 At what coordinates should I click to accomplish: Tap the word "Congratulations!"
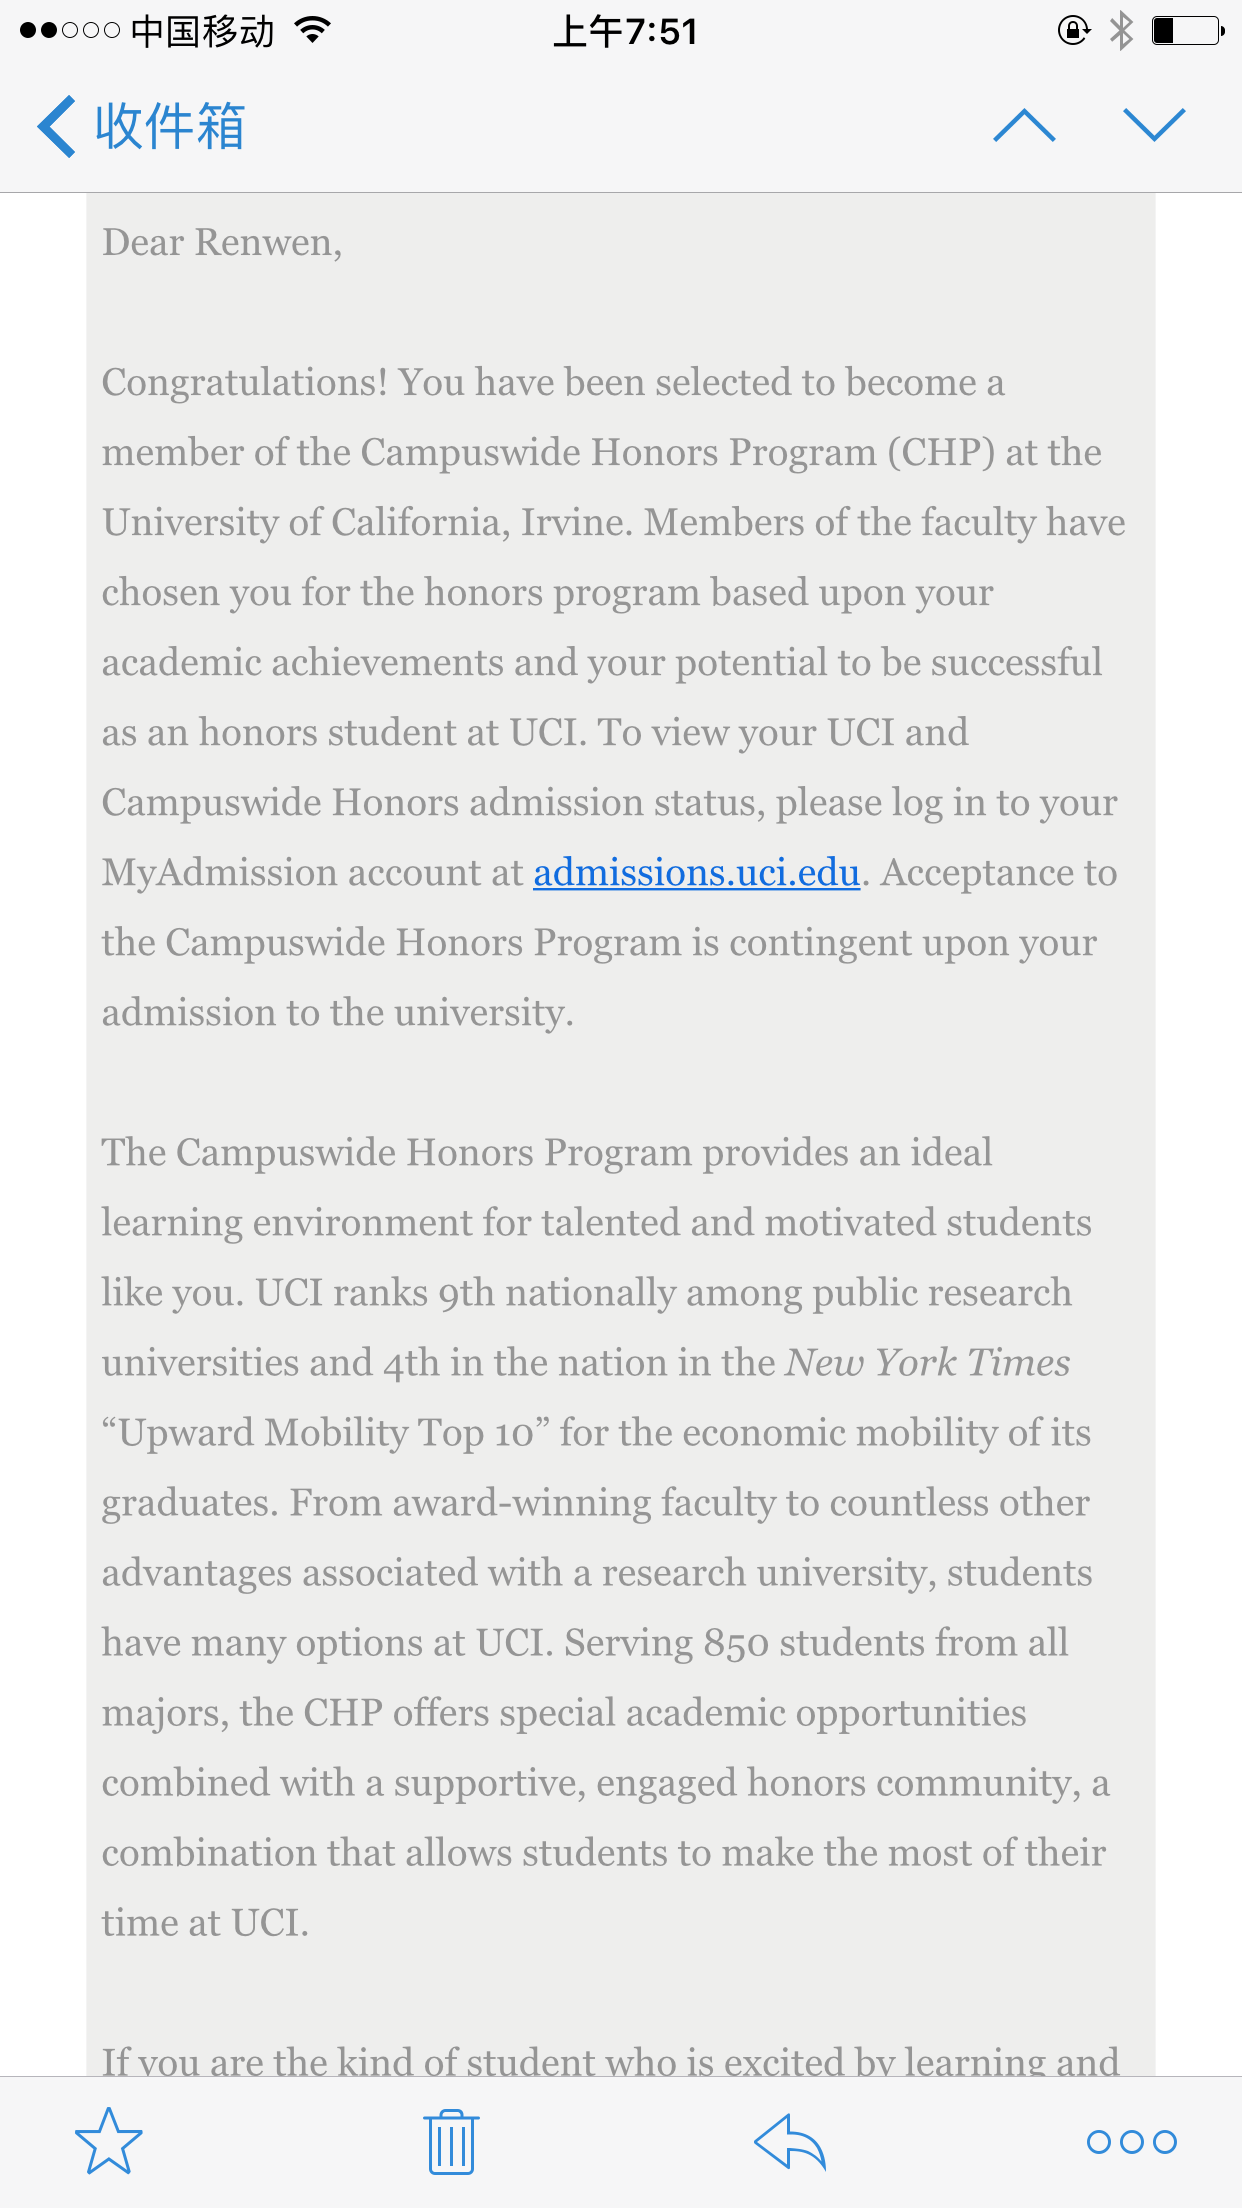point(245,383)
